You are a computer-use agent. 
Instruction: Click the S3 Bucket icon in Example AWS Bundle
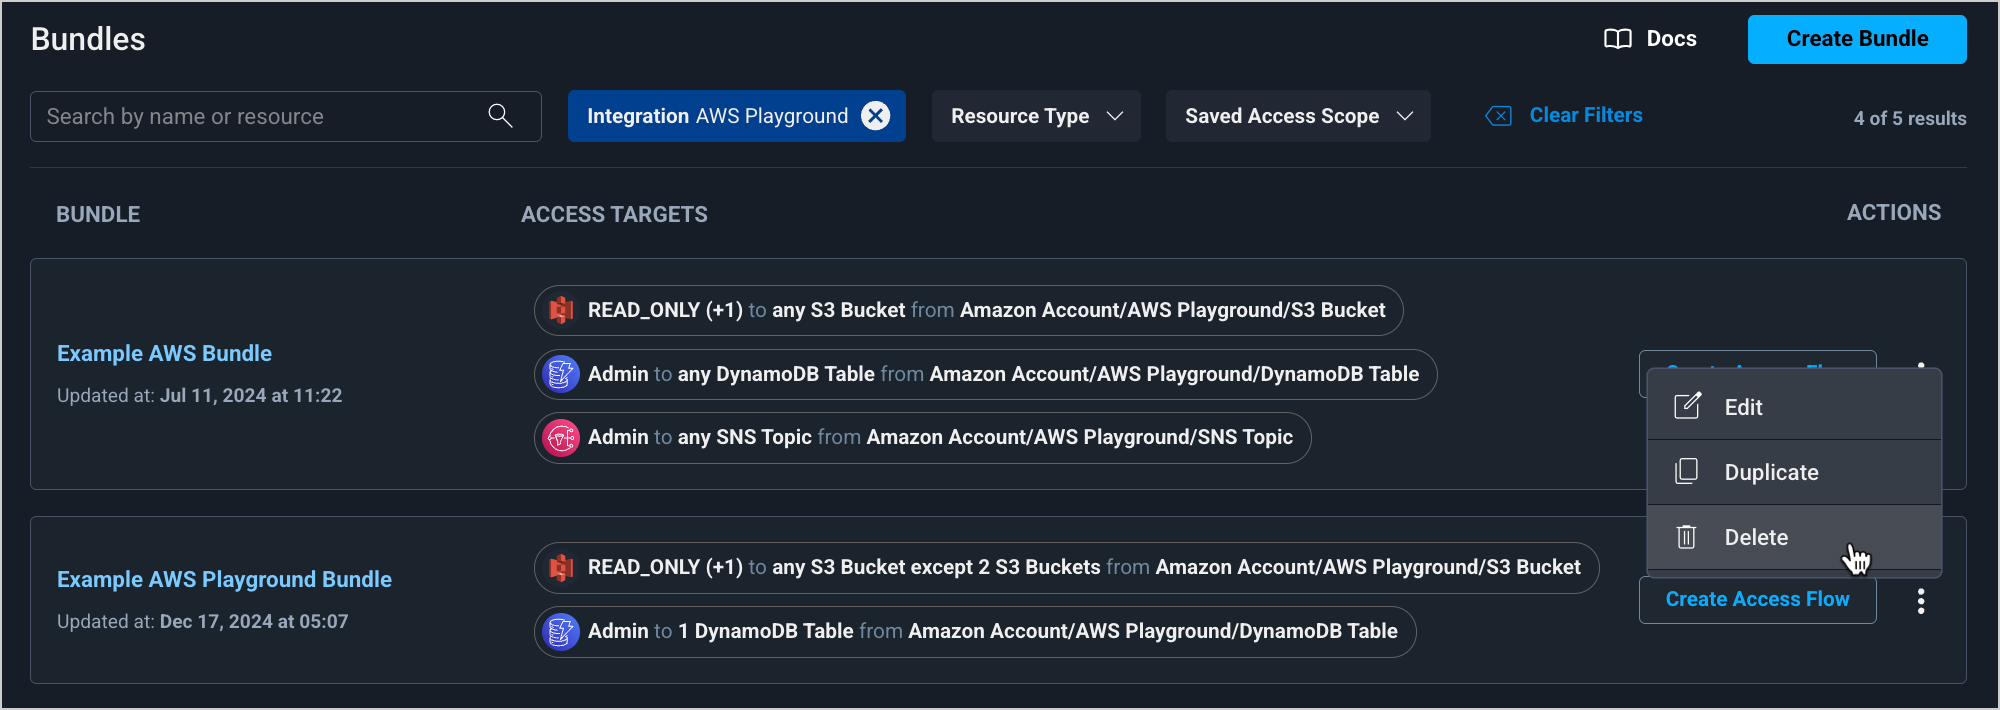[561, 310]
